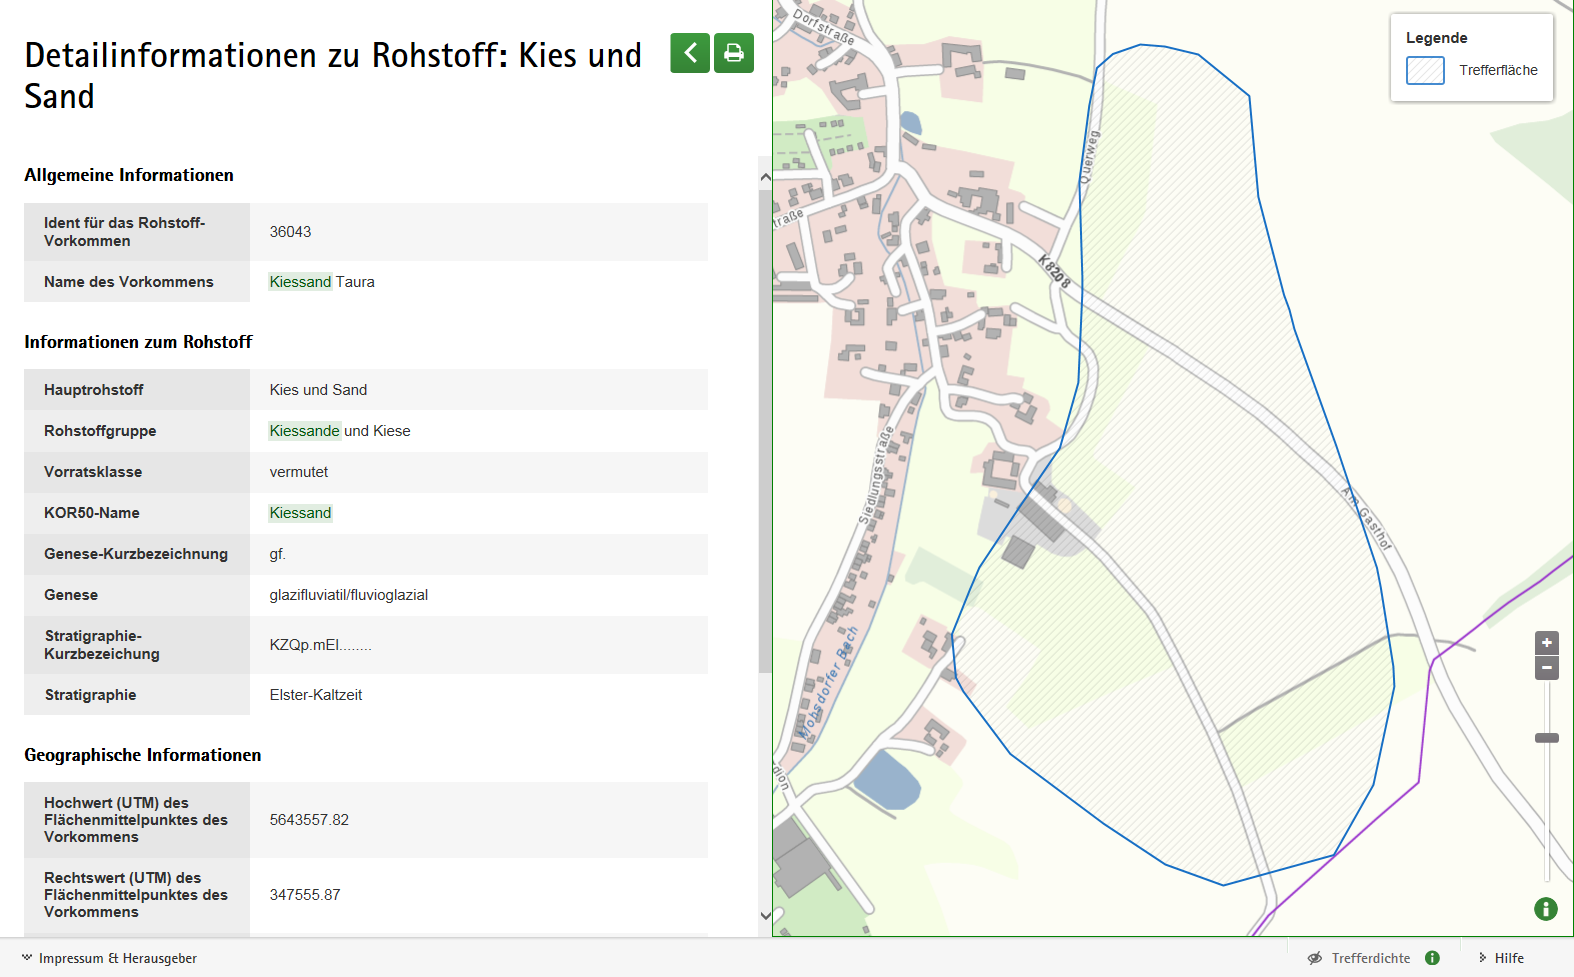Click the Geographische Informationen heading
This screenshot has height=977, width=1574.
coord(143,755)
